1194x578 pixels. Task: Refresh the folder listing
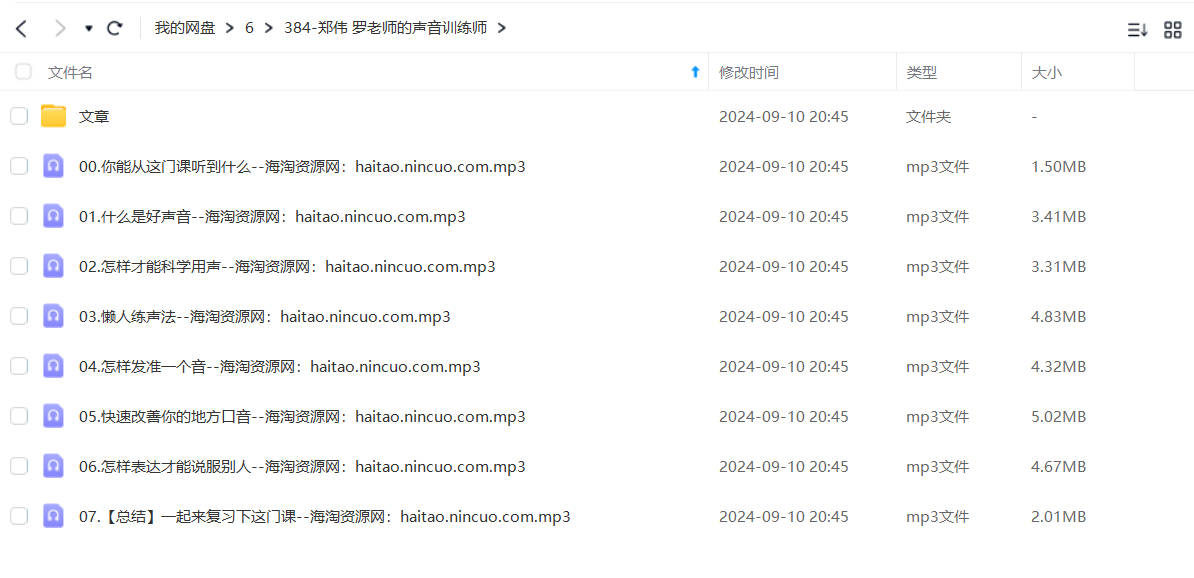(x=115, y=29)
